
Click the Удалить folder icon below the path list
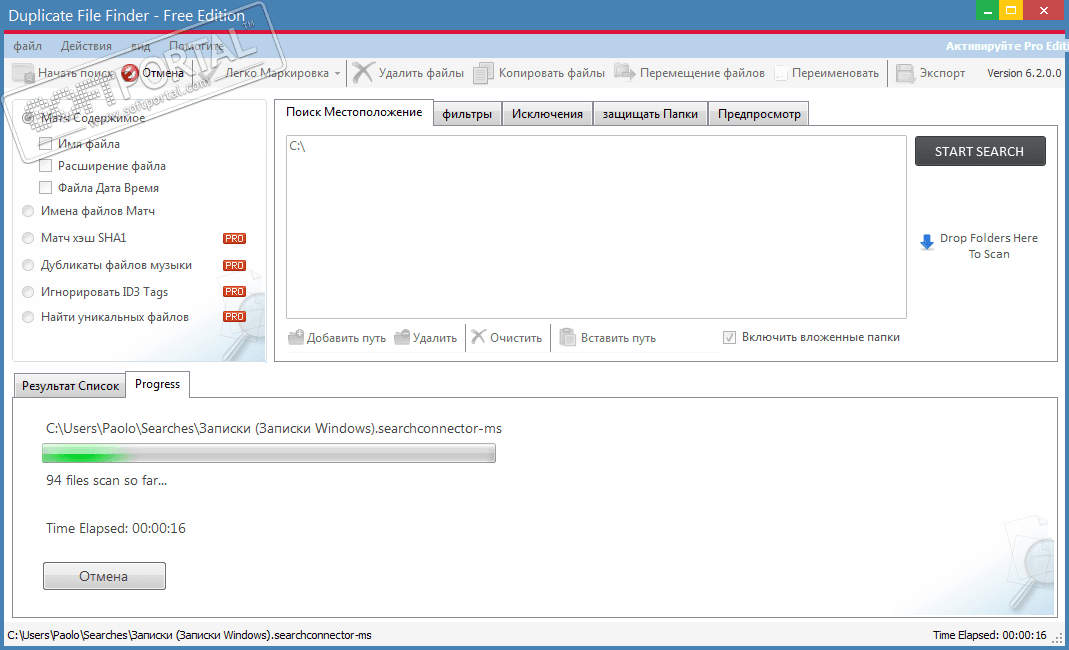(402, 337)
